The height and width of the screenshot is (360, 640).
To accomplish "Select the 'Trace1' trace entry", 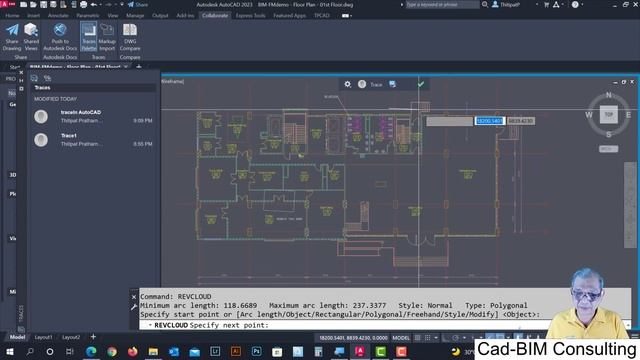I will 93,140.
